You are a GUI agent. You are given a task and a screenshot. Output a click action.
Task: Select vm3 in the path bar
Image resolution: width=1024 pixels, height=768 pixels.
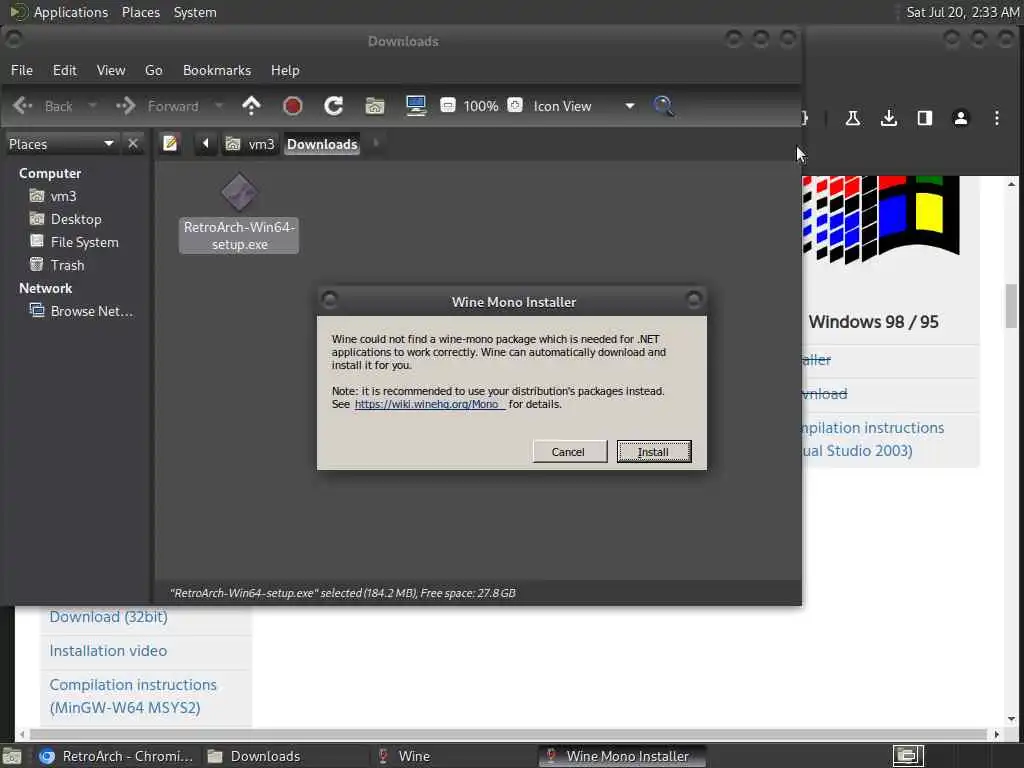(249, 144)
